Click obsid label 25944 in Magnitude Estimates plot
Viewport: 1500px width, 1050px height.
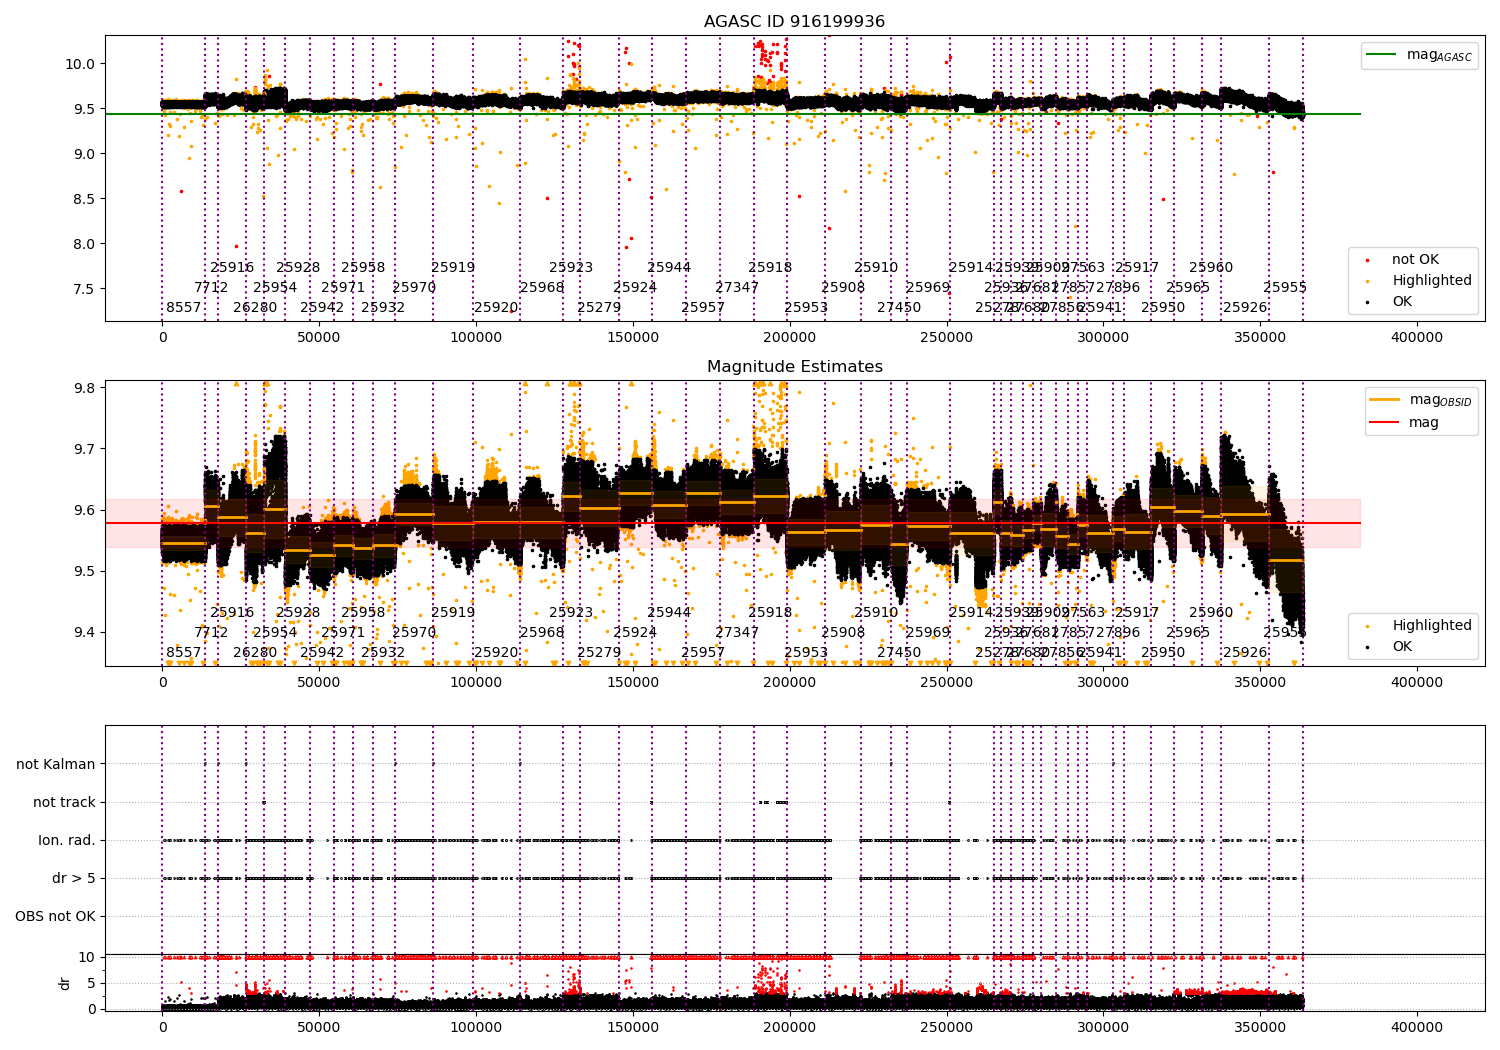pos(669,613)
